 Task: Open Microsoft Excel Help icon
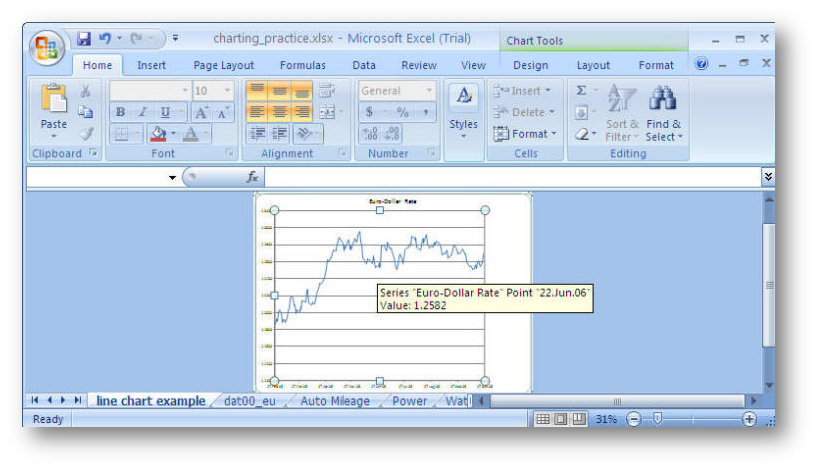(701, 64)
